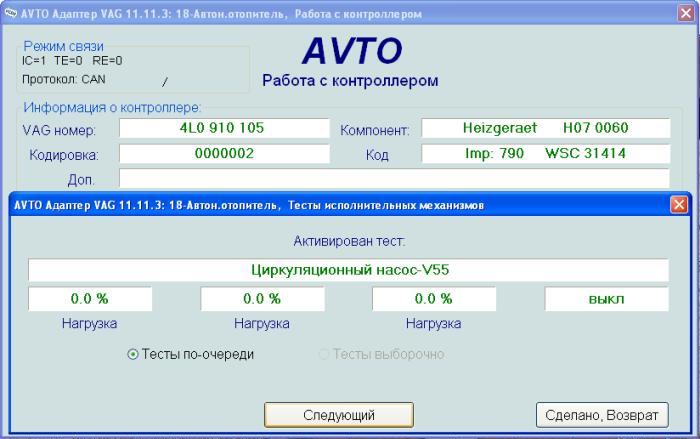Close the Работа с контроллером window
The image size is (700, 439).
pyautogui.click(x=686, y=13)
